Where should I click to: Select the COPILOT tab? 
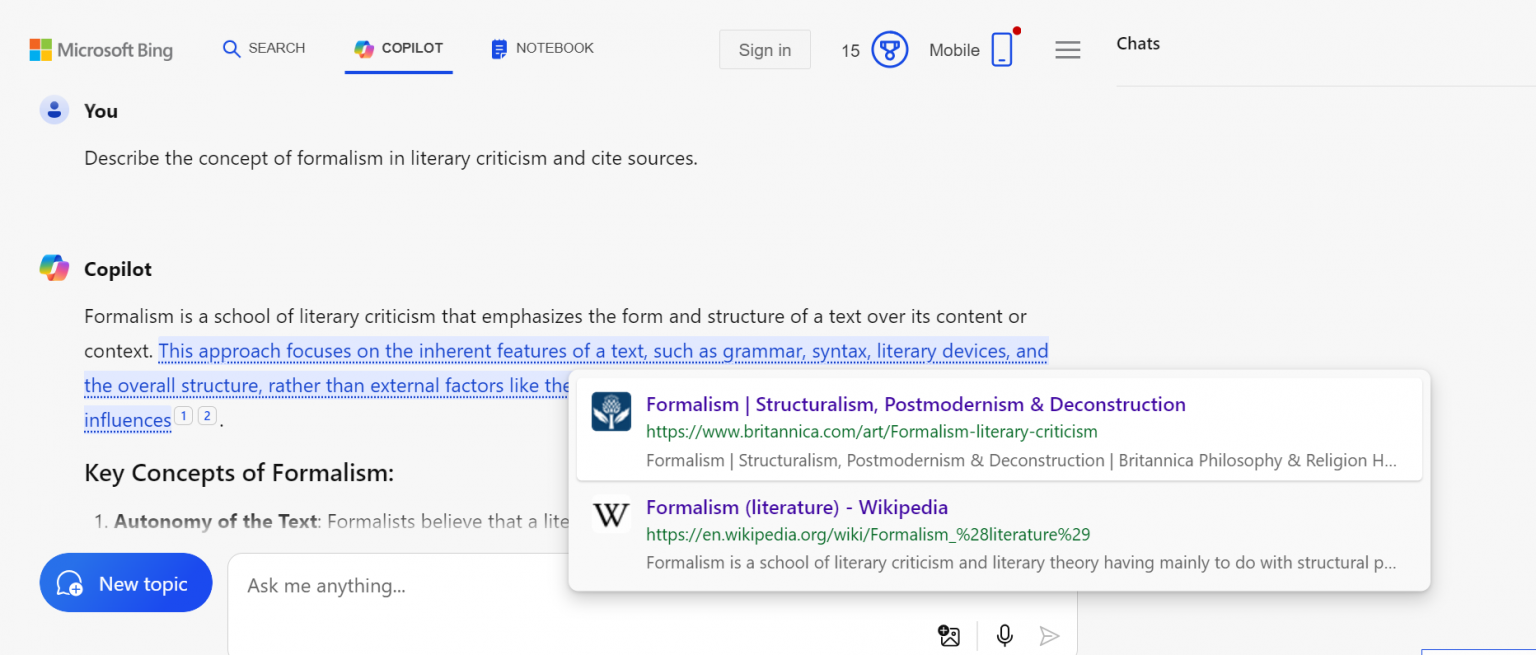click(x=398, y=48)
